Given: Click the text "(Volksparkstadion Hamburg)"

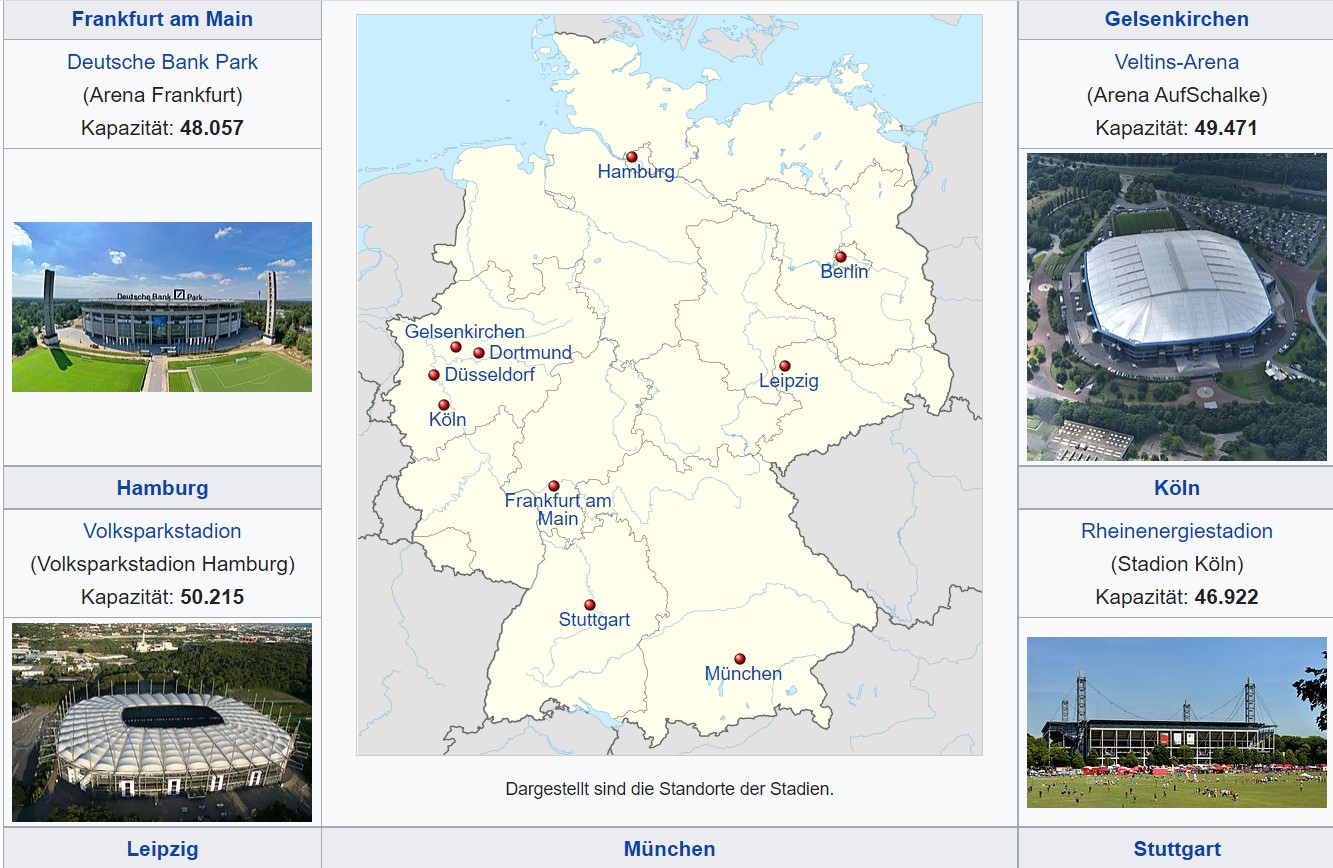Looking at the screenshot, I should click(162, 564).
